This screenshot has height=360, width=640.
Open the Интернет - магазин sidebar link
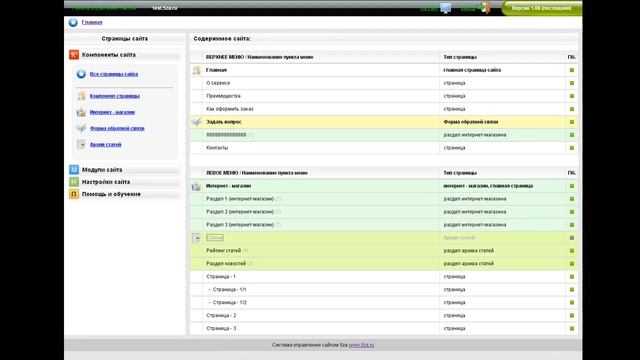(x=112, y=112)
